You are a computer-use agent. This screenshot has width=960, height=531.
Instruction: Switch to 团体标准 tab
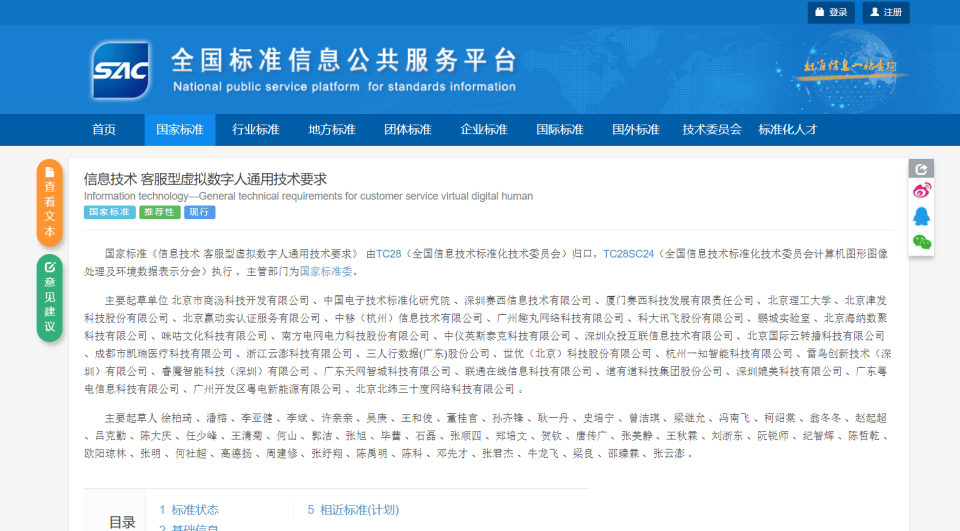point(408,130)
